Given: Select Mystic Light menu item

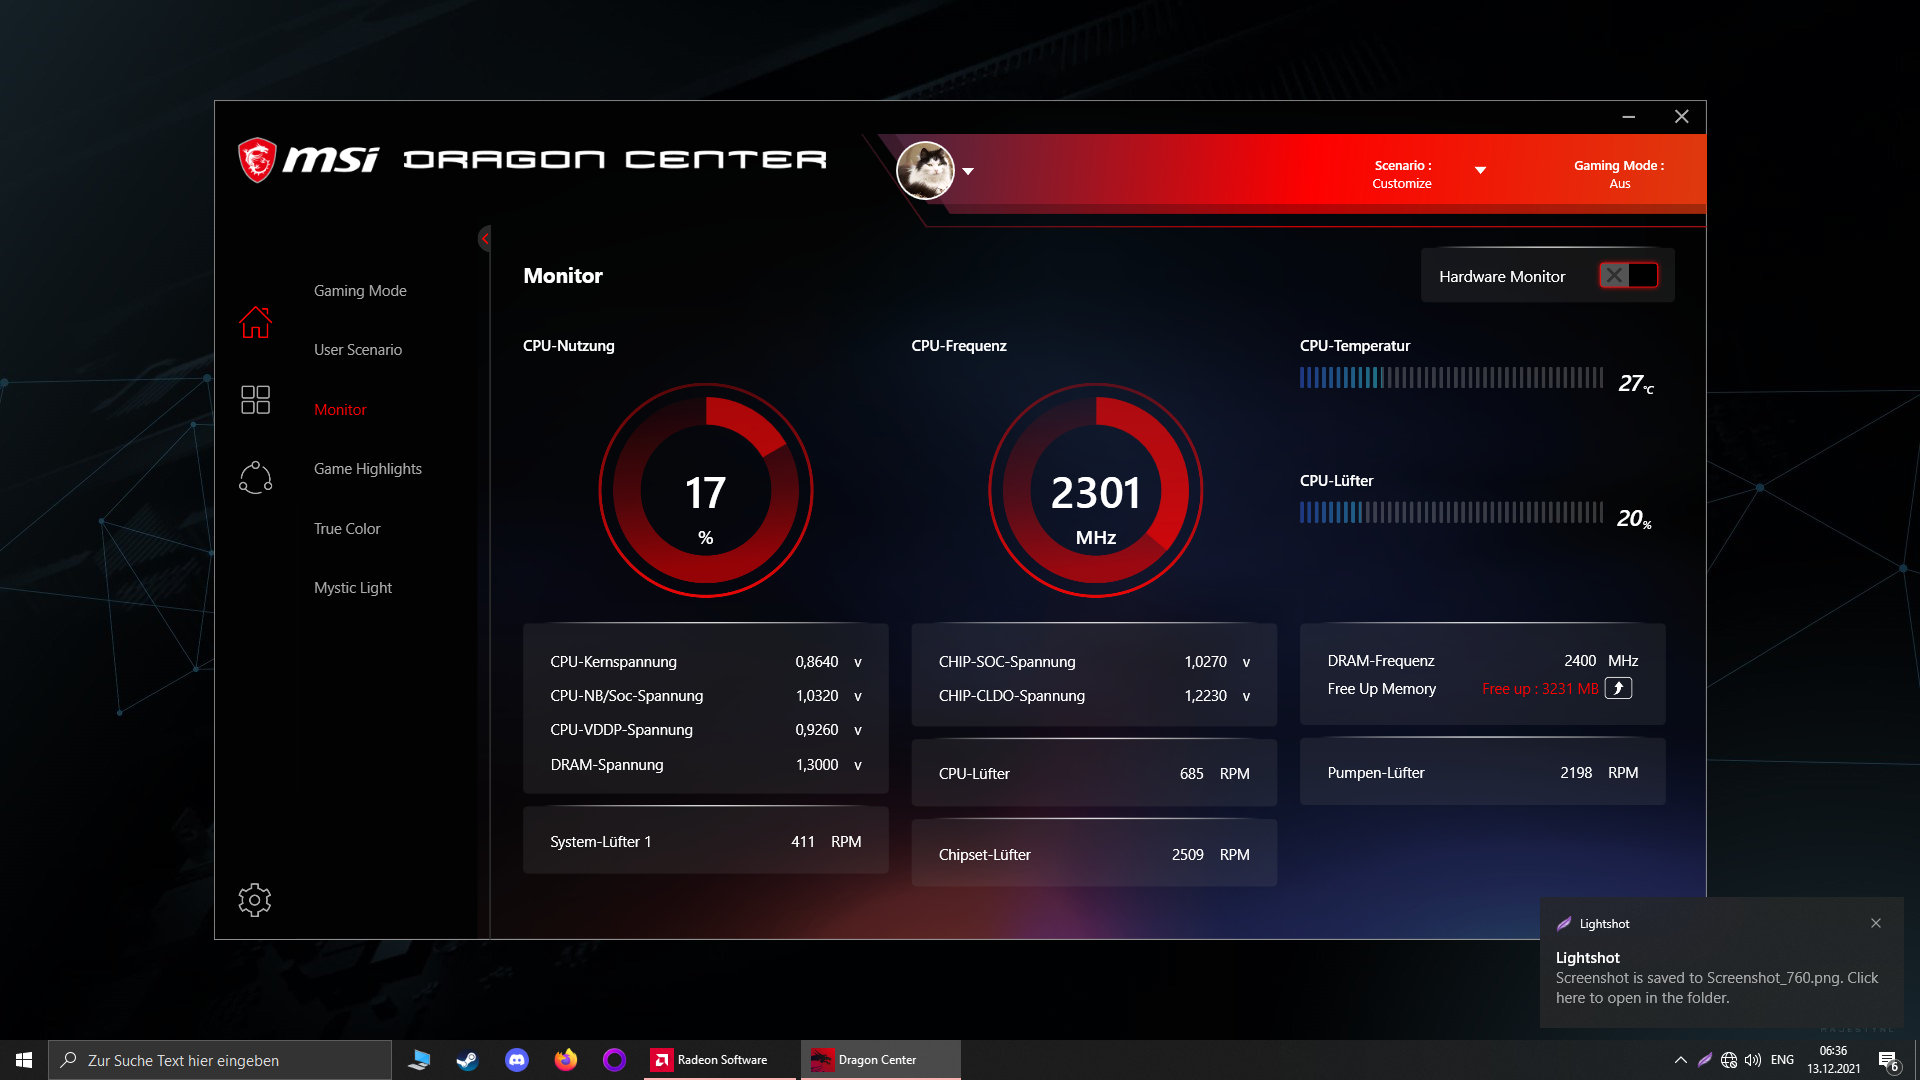Looking at the screenshot, I should click(352, 588).
